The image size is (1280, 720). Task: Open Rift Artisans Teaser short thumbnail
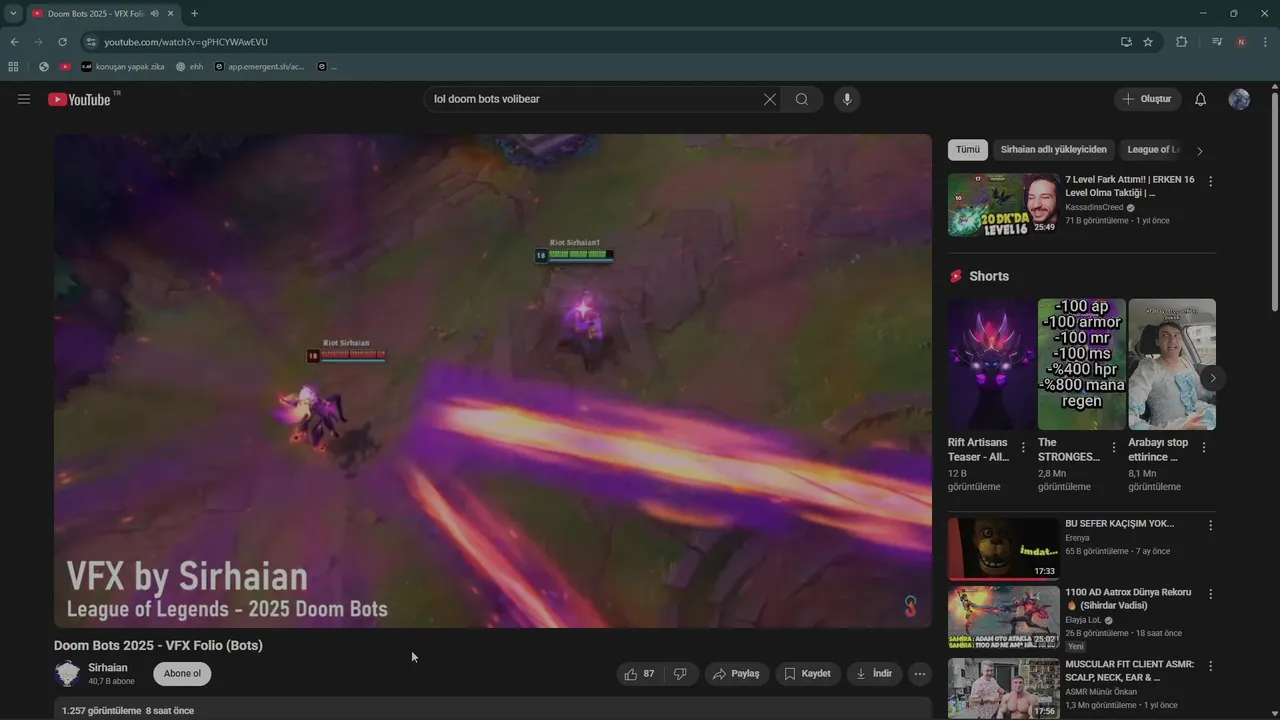pos(992,364)
